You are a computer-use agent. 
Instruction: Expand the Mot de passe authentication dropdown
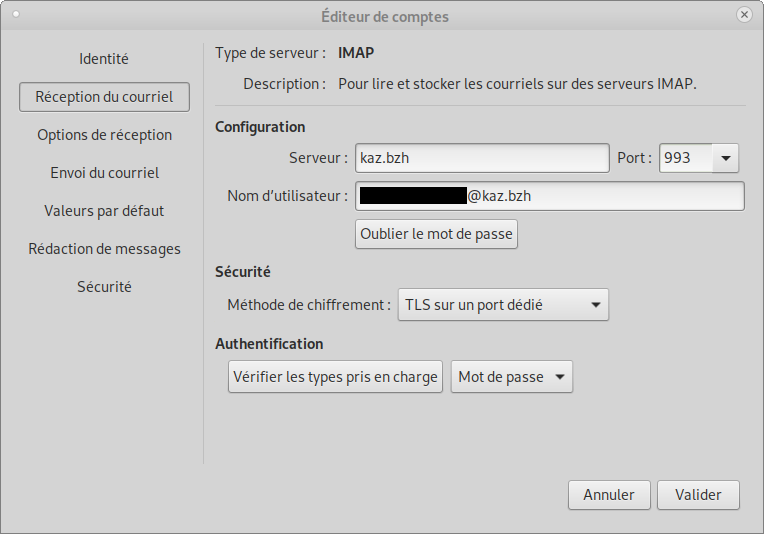tap(512, 377)
